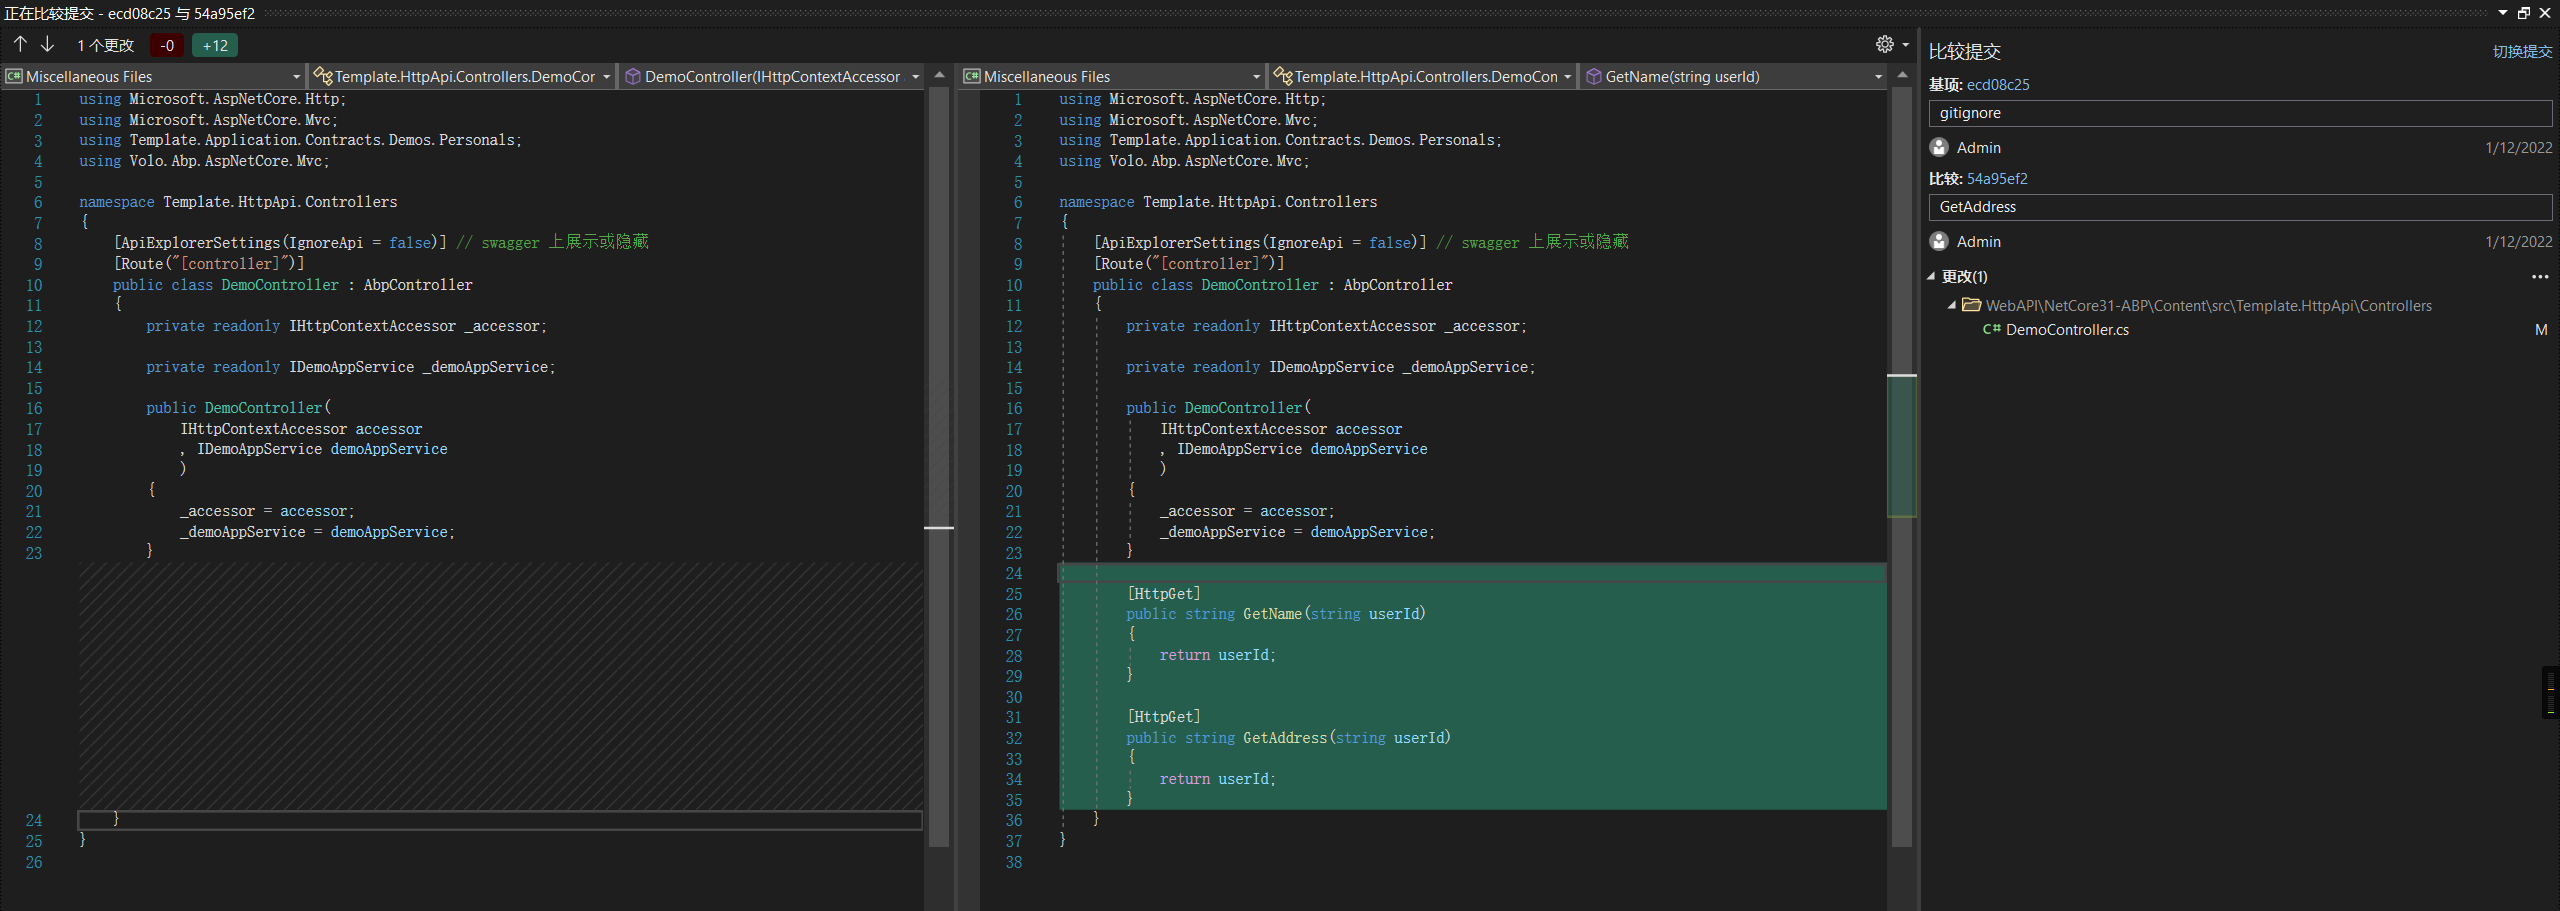Viewport: 2560px width, 911px height.
Task: Click Admin avatar for gitignore commit
Action: (1939, 147)
